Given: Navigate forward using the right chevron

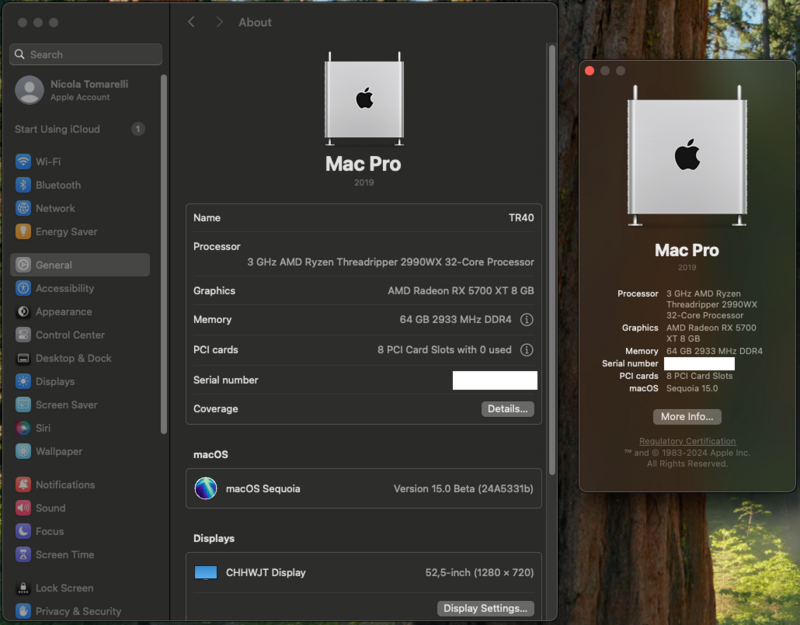Looking at the screenshot, I should pos(218,21).
